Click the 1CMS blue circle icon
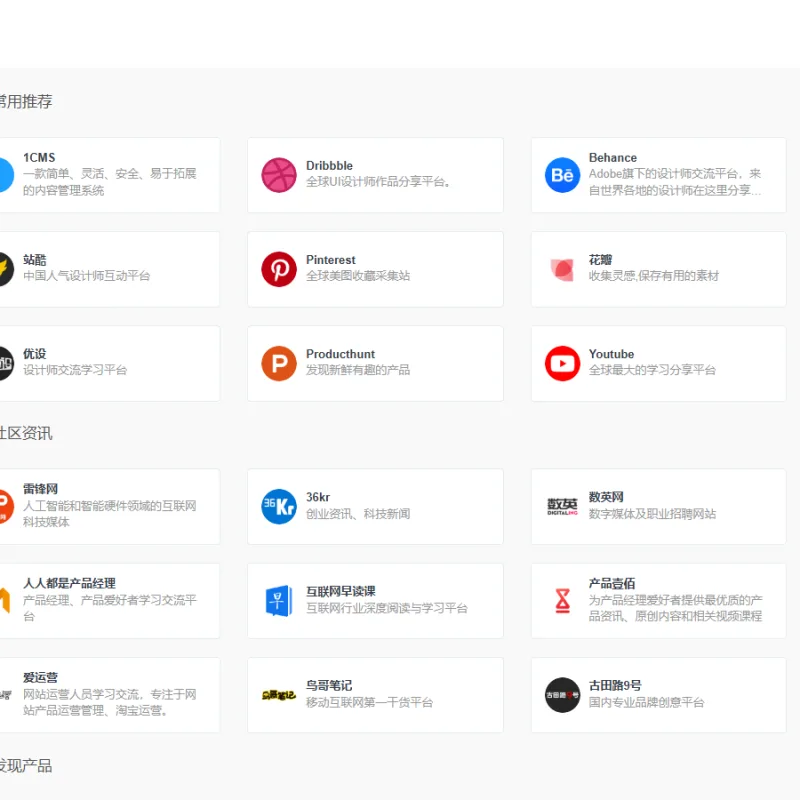The image size is (800, 800). 6,175
